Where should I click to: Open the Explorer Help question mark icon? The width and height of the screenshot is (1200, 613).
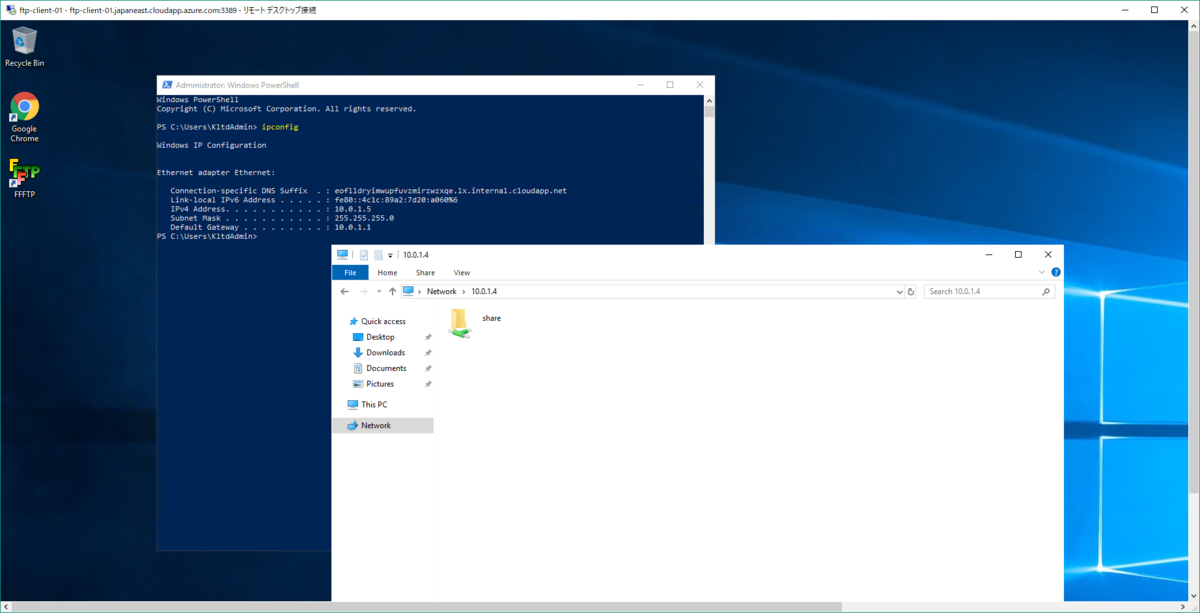(x=1056, y=272)
